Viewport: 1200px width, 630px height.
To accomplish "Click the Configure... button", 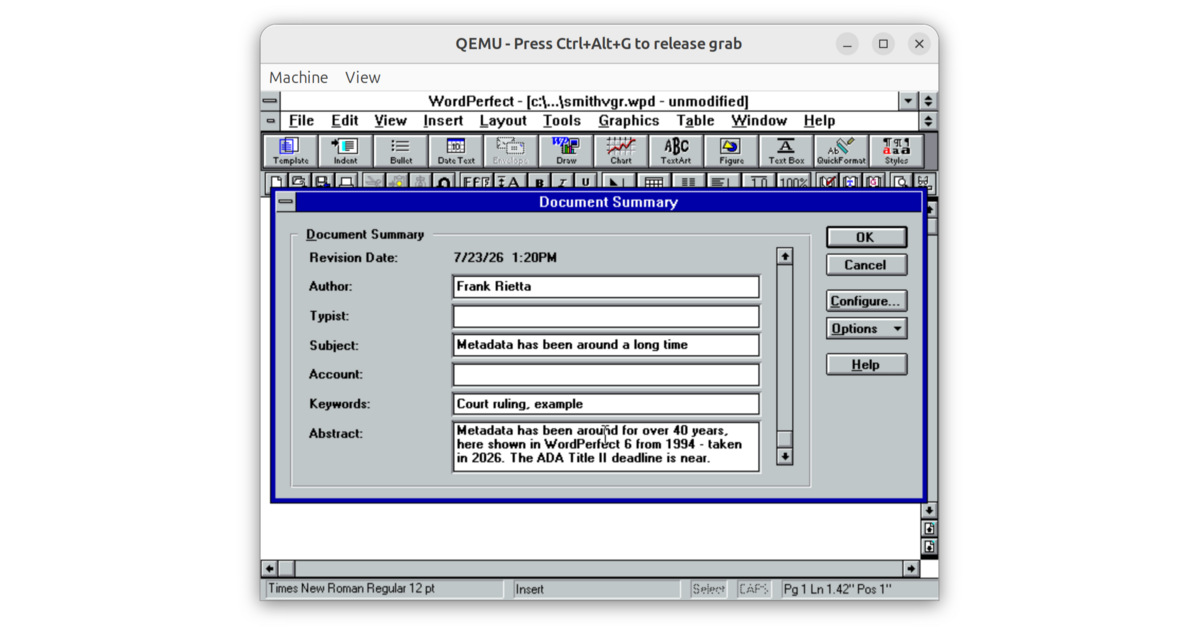I will click(866, 301).
